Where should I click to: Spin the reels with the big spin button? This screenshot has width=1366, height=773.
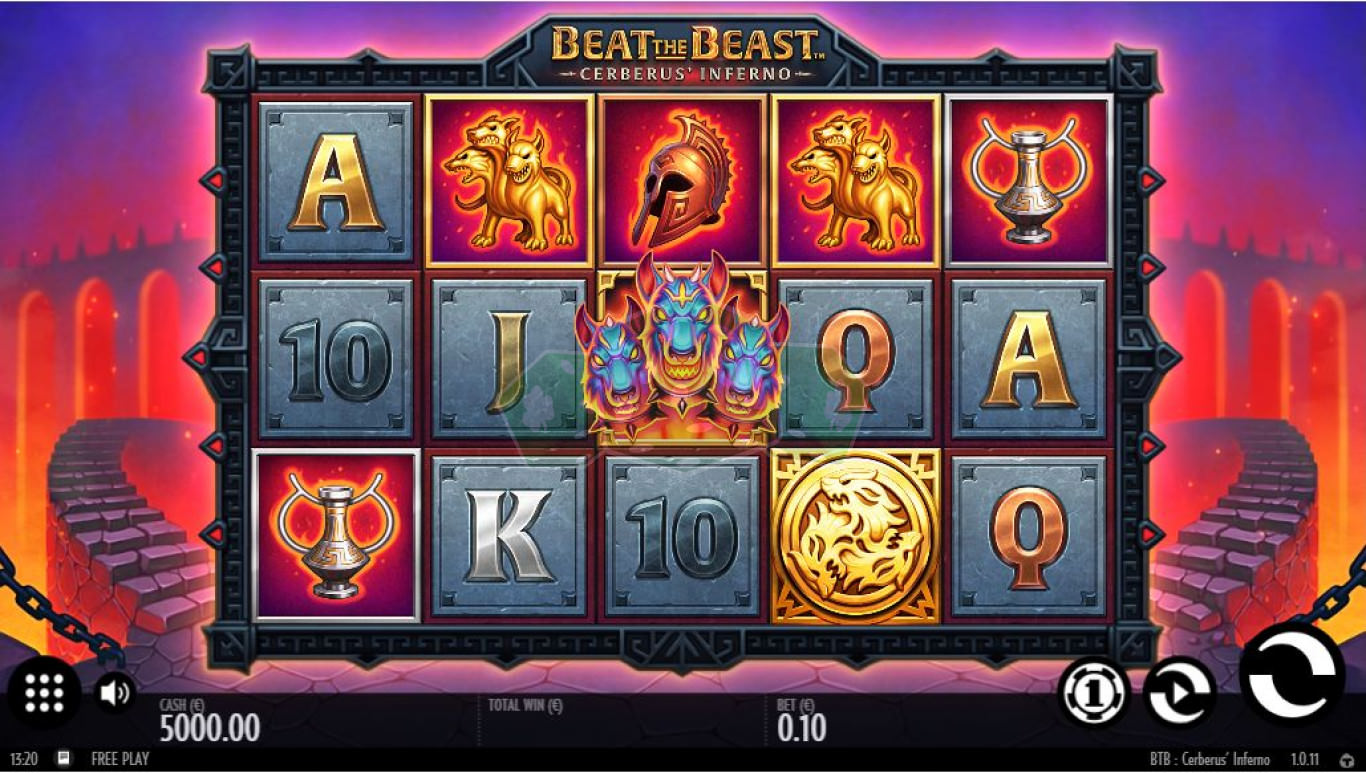[x=1292, y=674]
